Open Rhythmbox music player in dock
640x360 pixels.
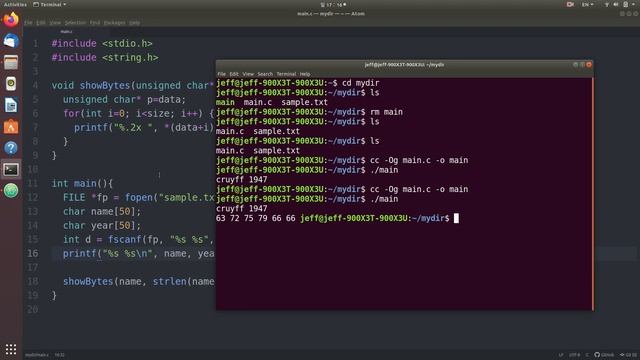coord(11,84)
